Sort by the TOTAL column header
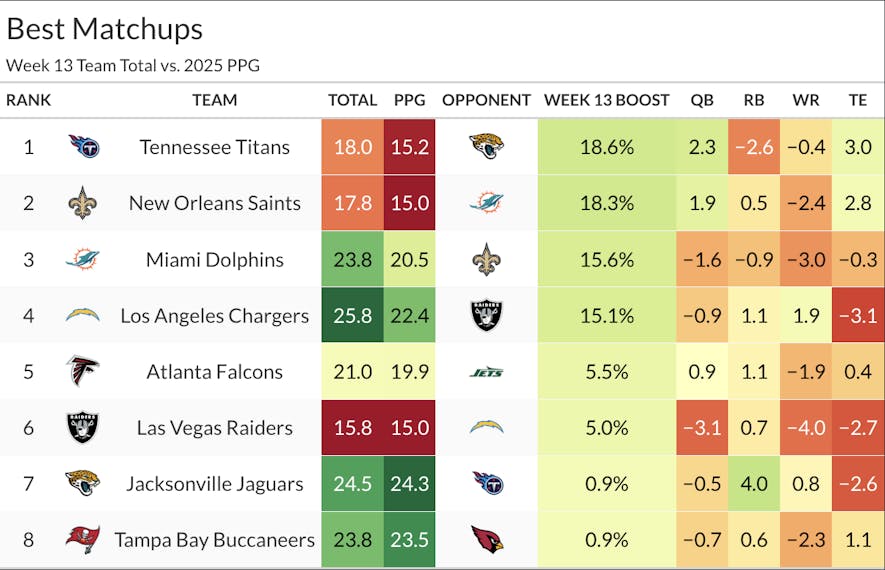 (352, 100)
